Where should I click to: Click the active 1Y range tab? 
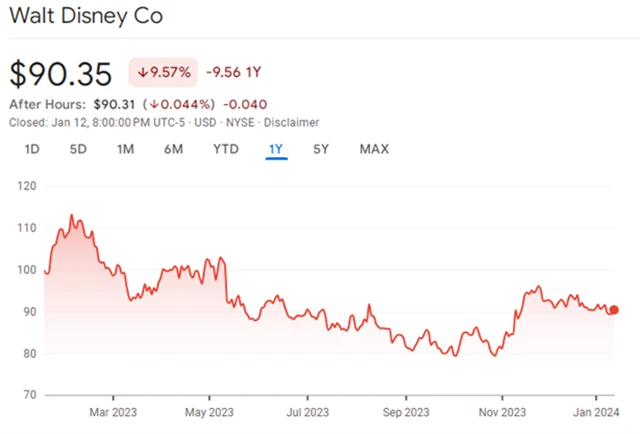pyautogui.click(x=276, y=149)
